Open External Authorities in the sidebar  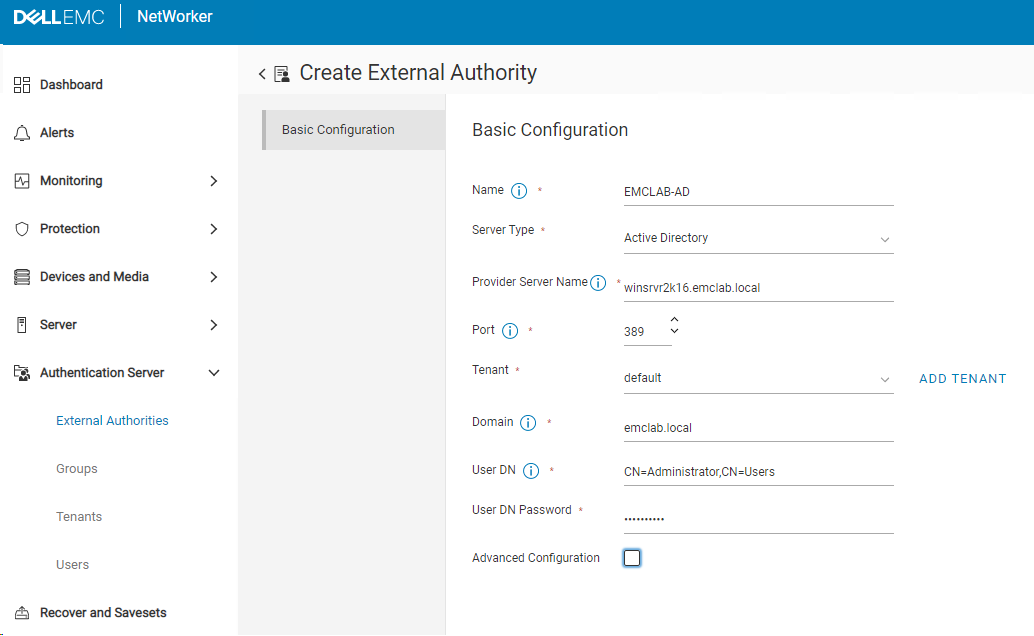tap(112, 420)
